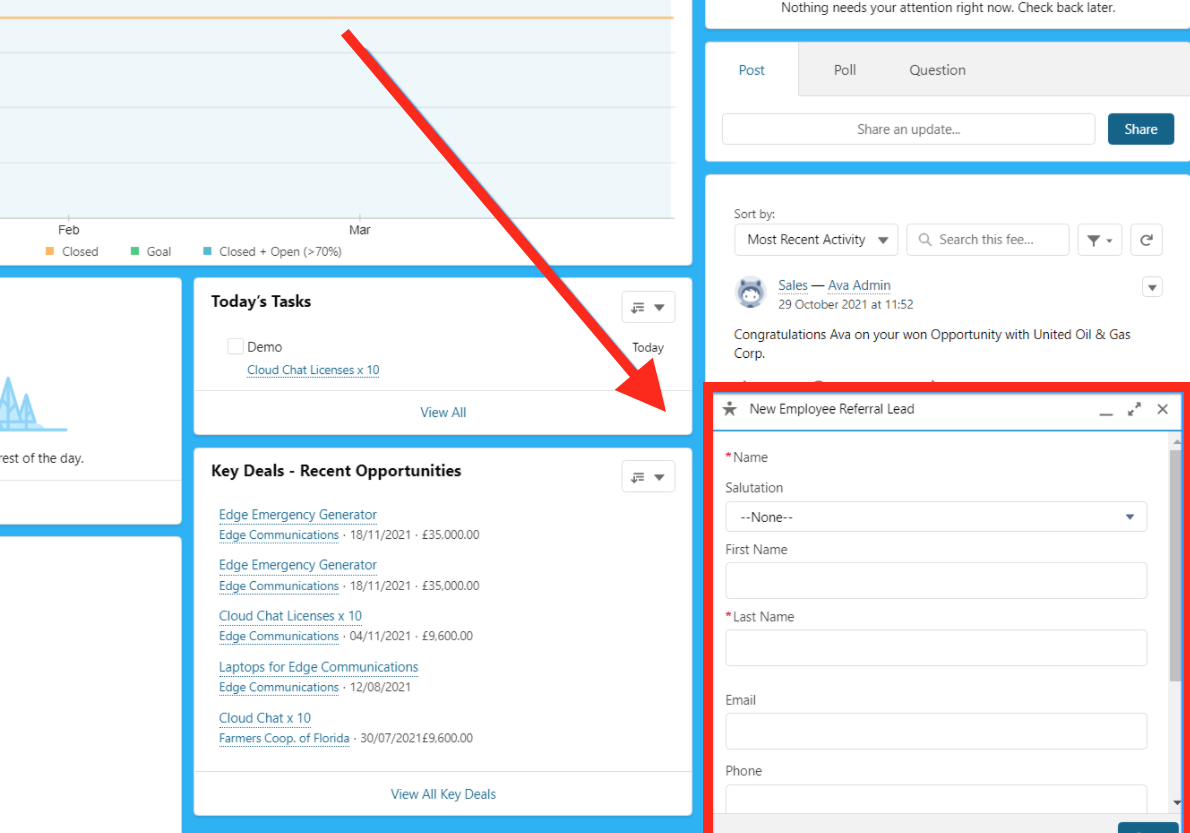Switch to the Question tab

point(937,70)
